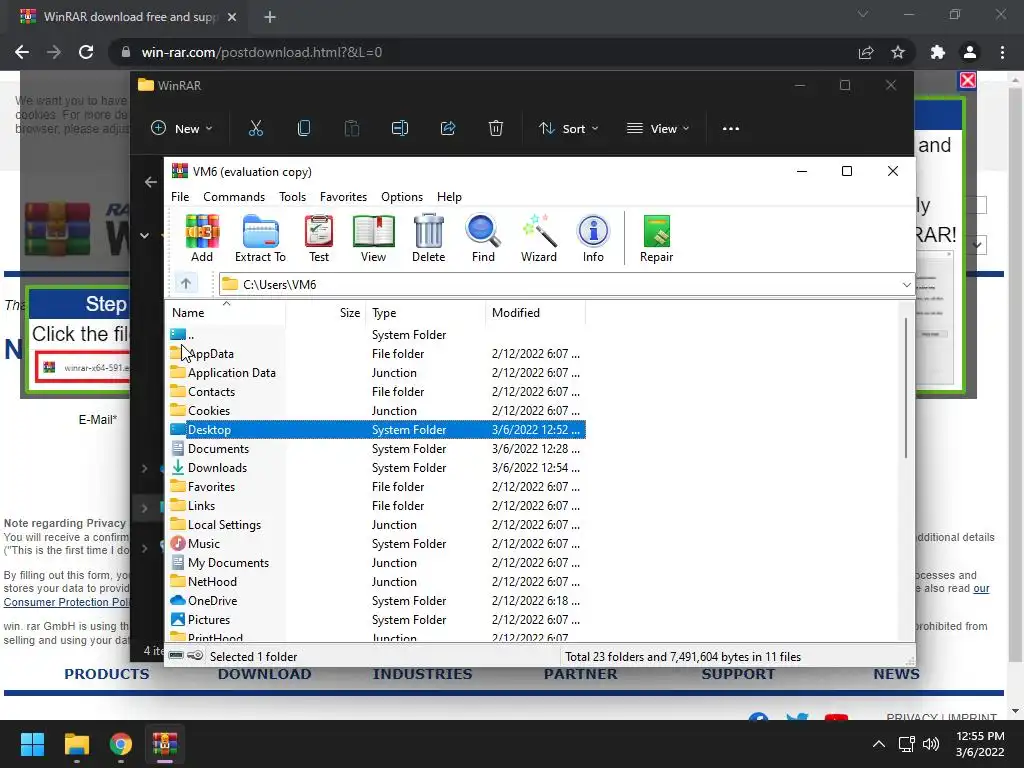Click the Extract To toolbar icon
This screenshot has width=1024, height=768.
tap(260, 238)
